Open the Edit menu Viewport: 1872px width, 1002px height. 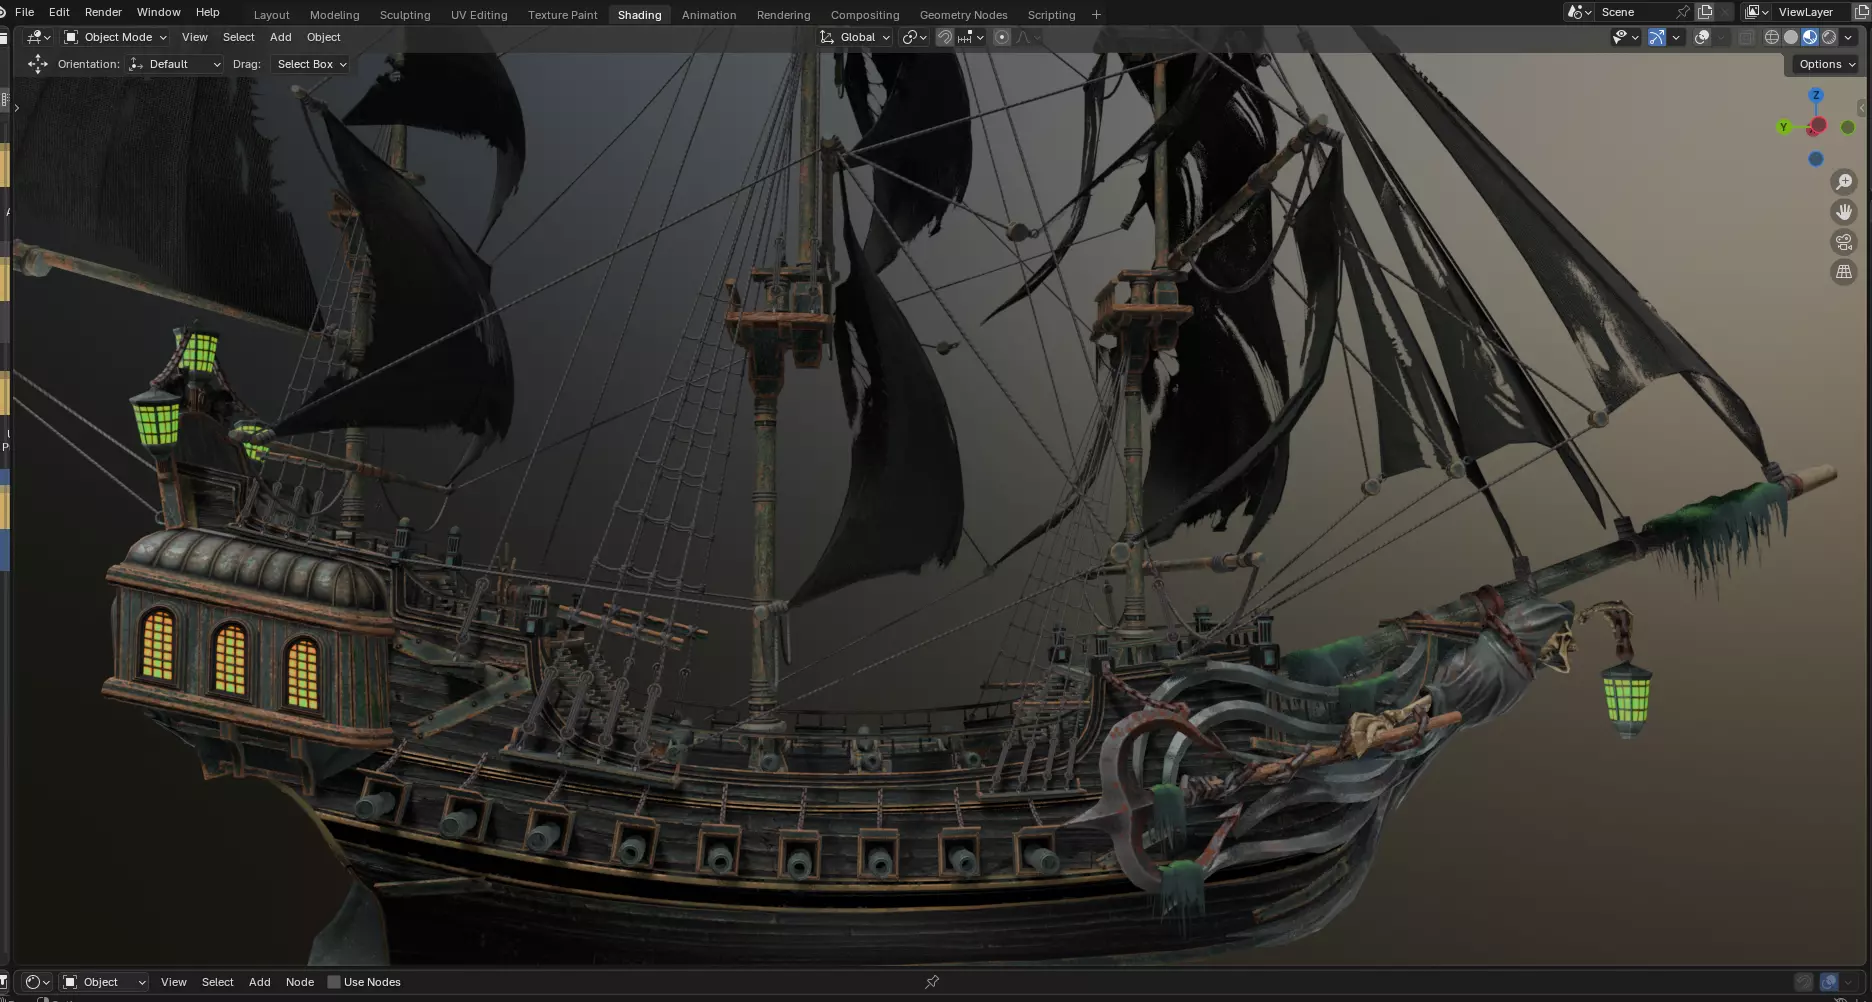(x=59, y=12)
